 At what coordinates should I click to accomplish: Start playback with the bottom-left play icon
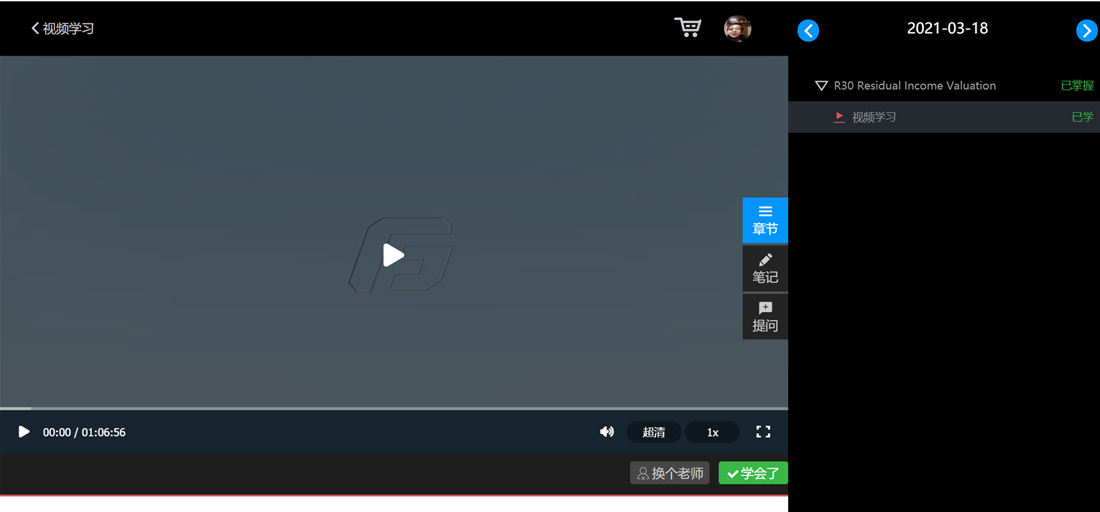click(x=24, y=432)
